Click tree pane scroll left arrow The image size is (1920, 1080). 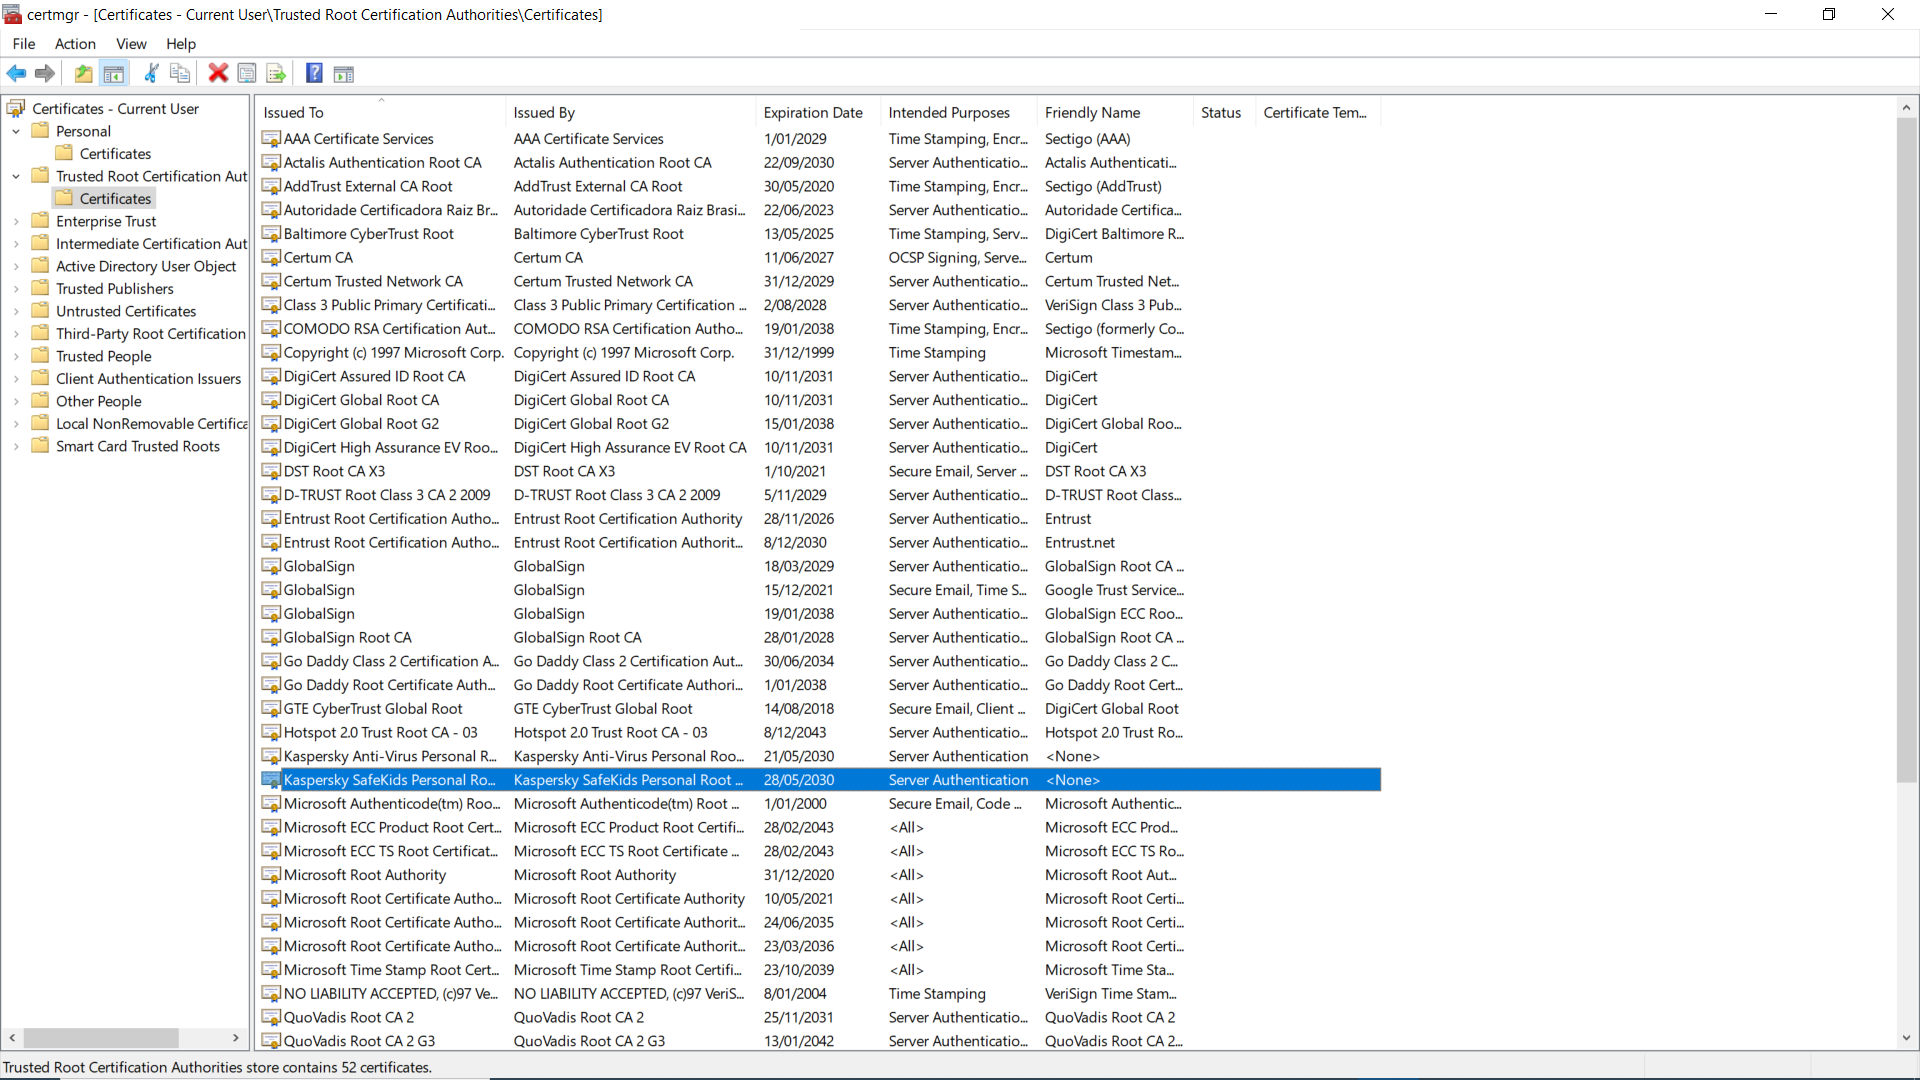[12, 1038]
